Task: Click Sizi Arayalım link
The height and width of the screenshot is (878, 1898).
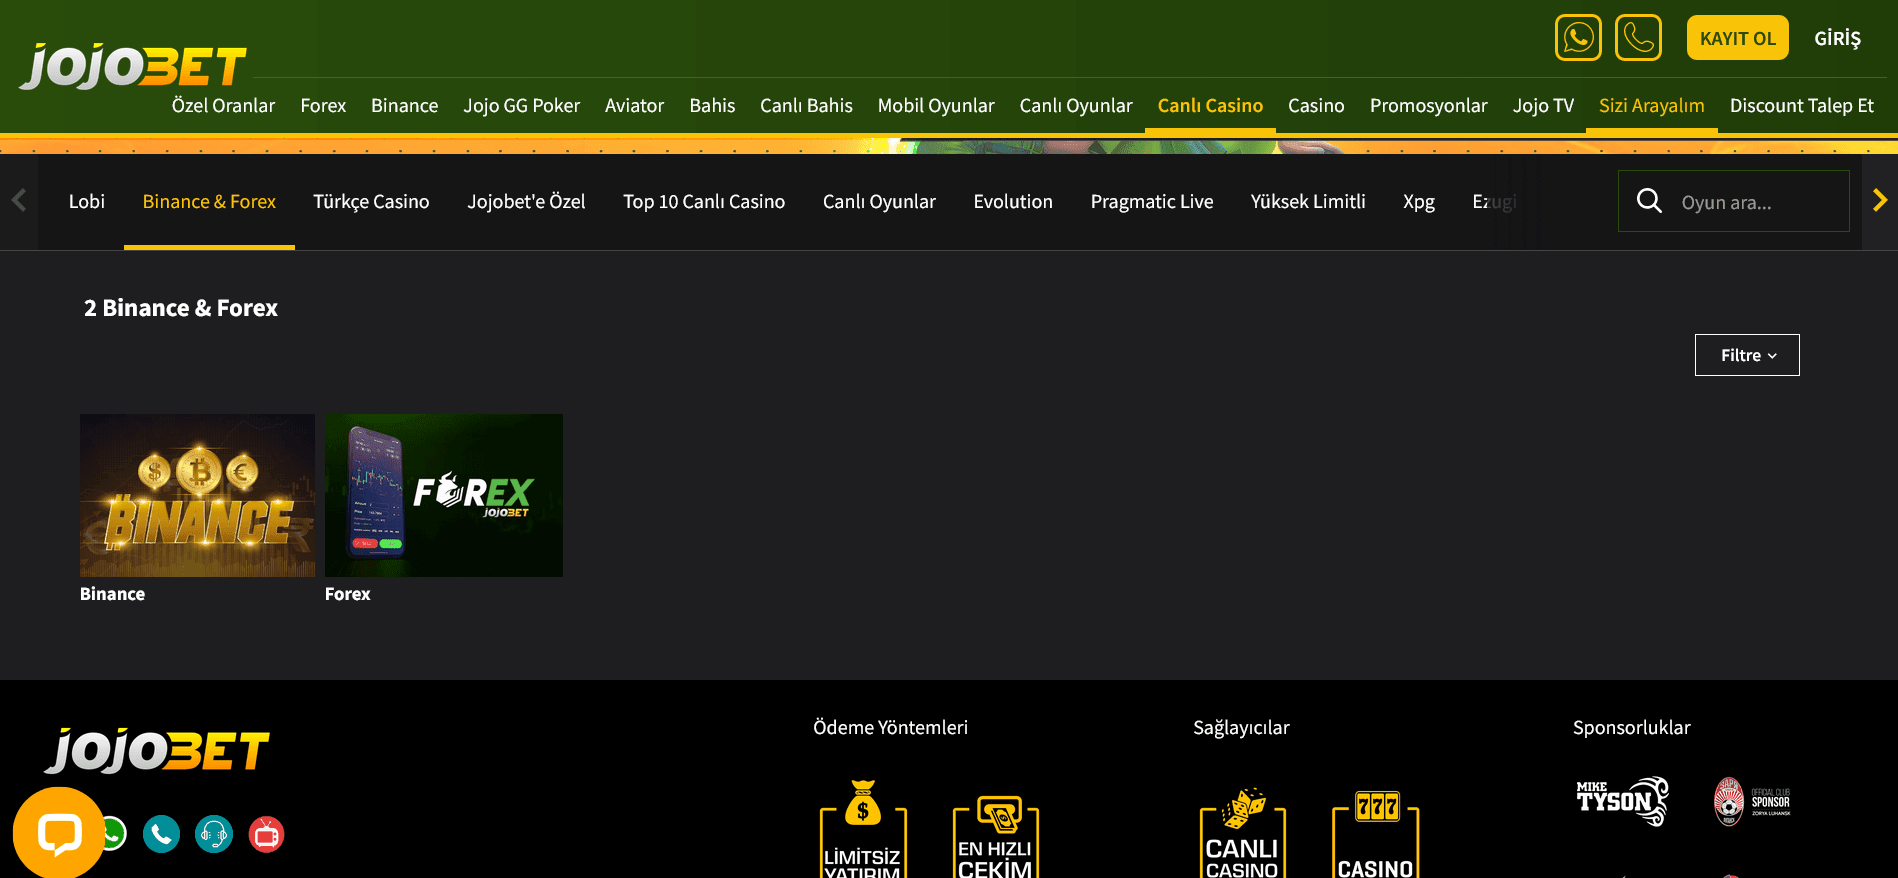Action: pyautogui.click(x=1651, y=105)
